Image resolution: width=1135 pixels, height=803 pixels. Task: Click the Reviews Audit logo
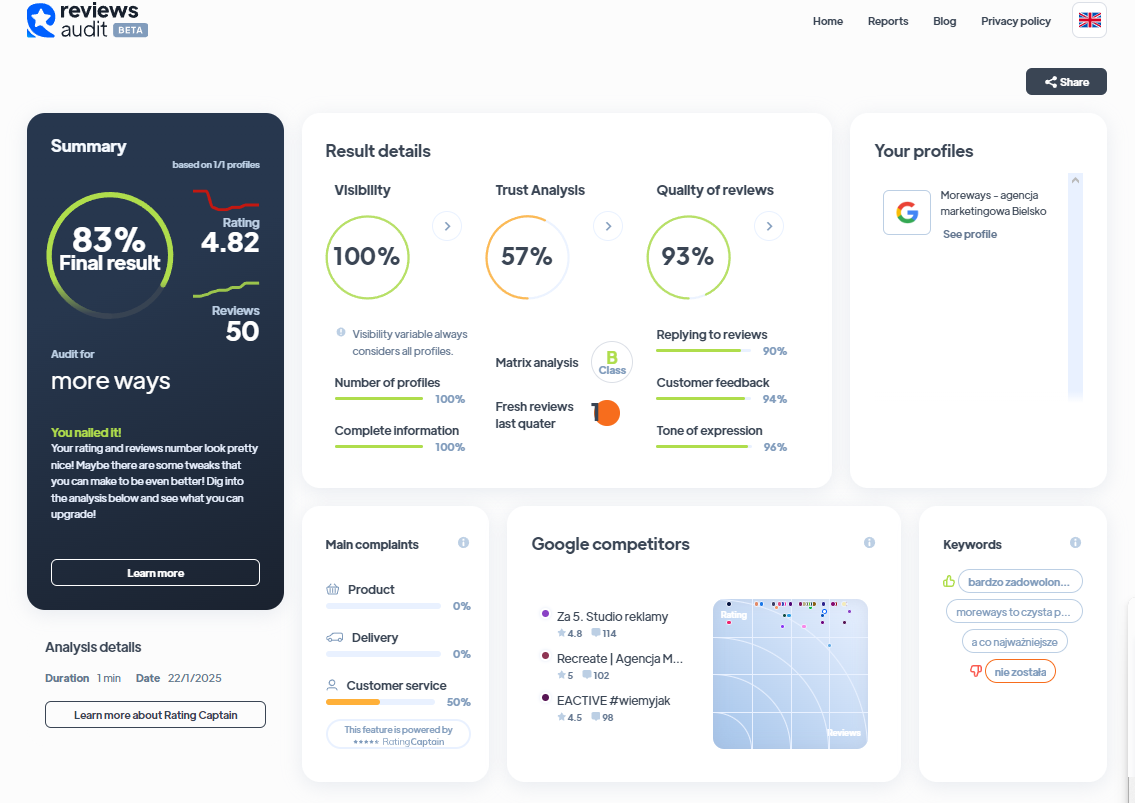(x=87, y=20)
